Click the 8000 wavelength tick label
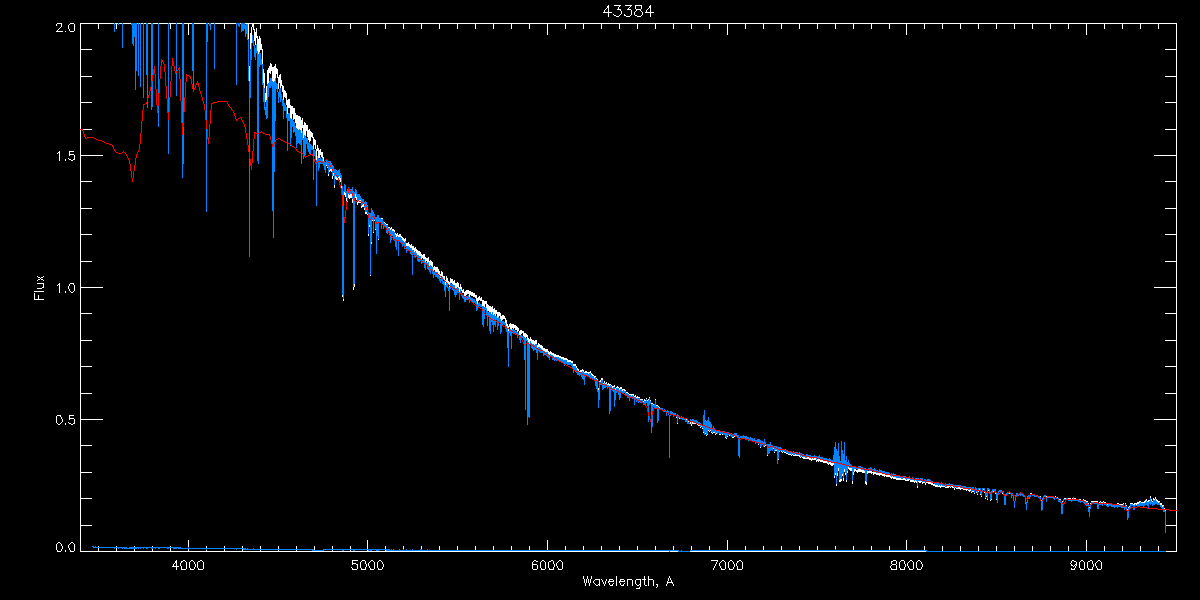The width and height of the screenshot is (1200, 600). click(x=907, y=566)
